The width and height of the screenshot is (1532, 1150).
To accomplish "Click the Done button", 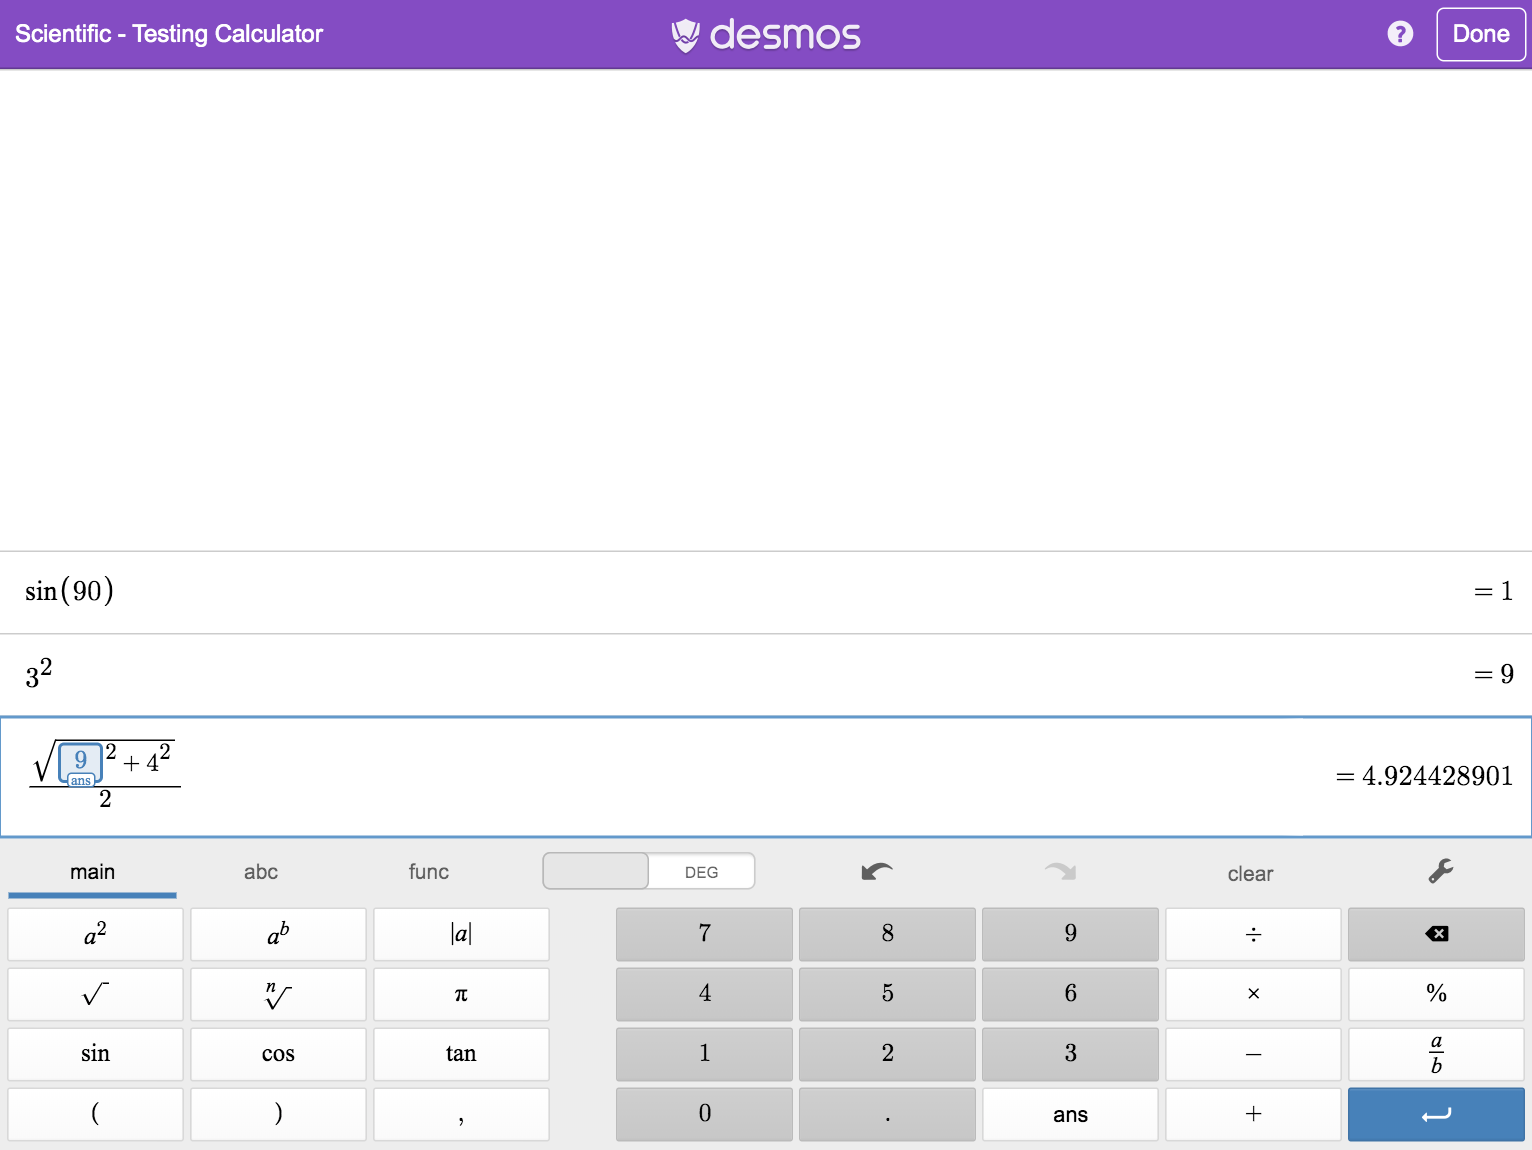I will tap(1480, 34).
